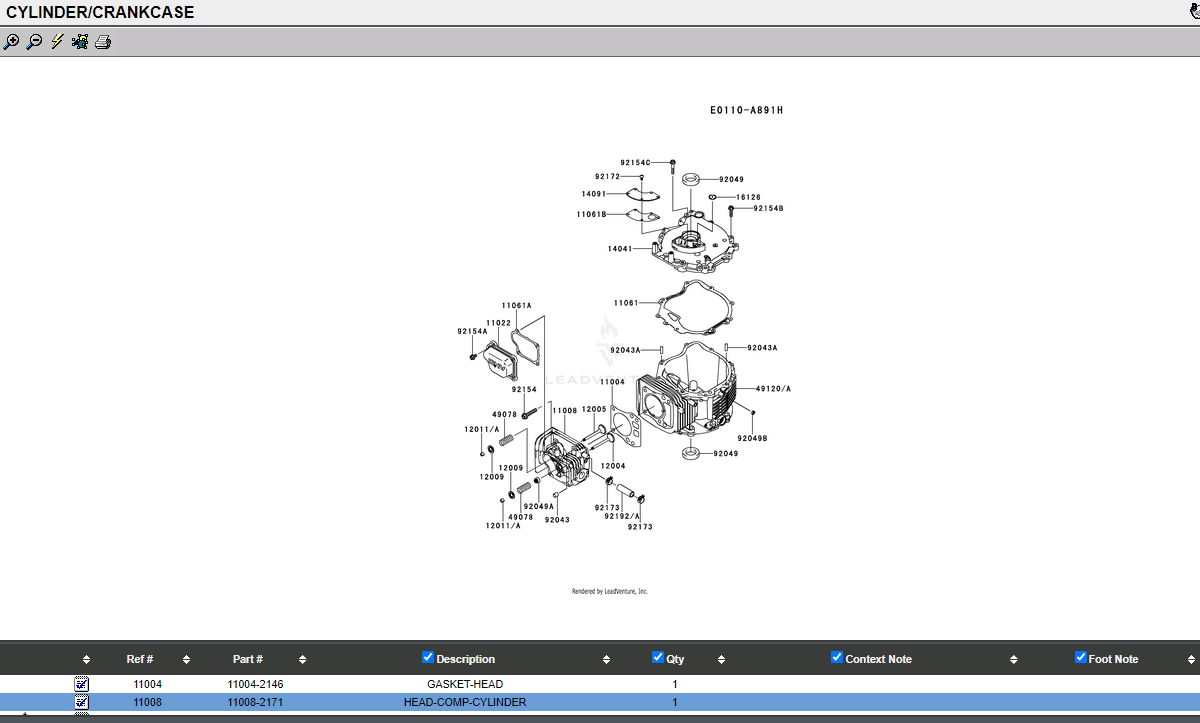Sort by Part # using its arrows
The height and width of the screenshot is (723, 1200).
(x=302, y=660)
